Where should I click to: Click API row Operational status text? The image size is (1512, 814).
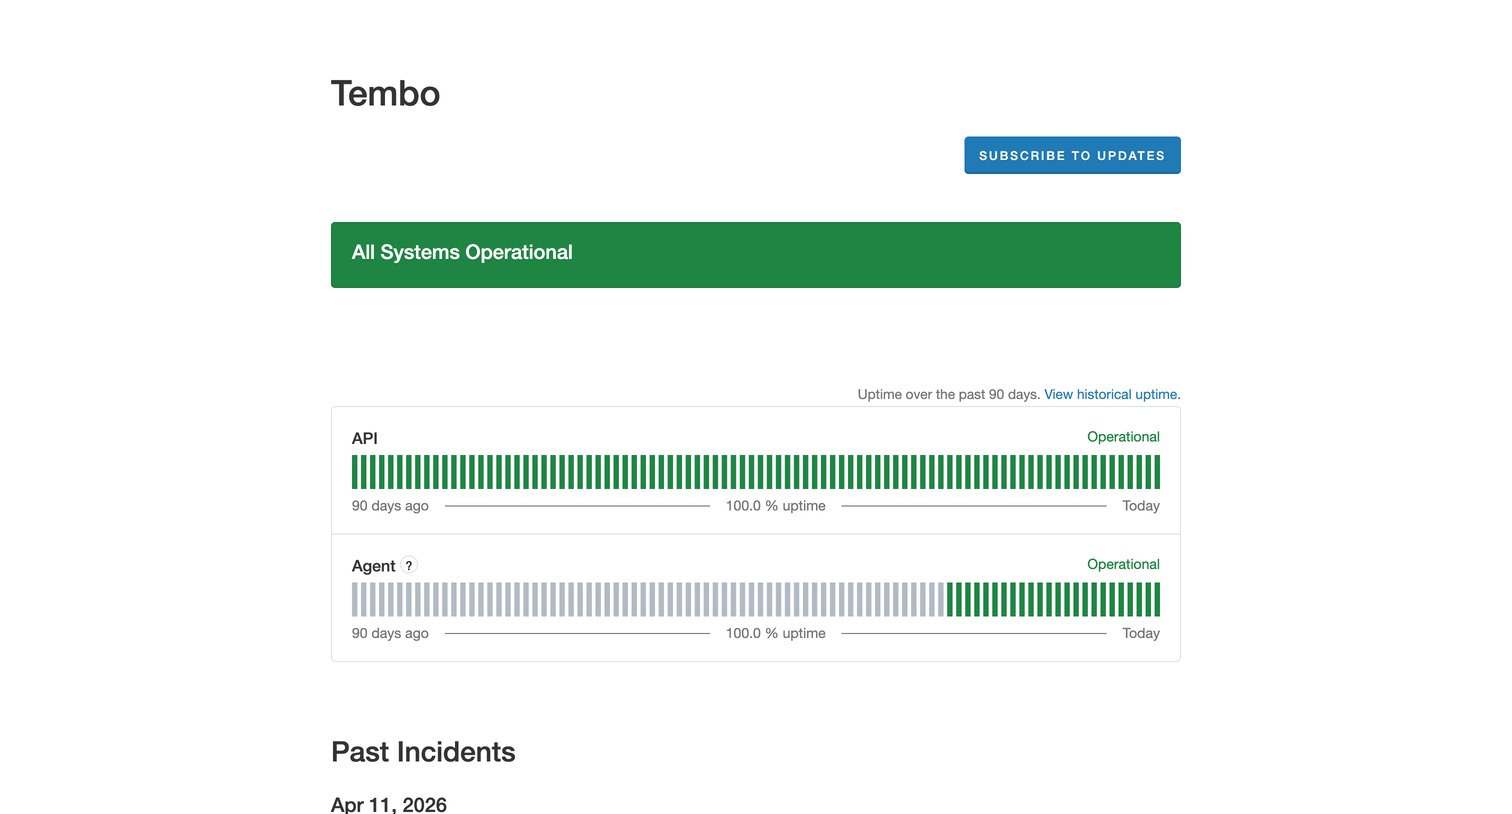coord(1123,437)
